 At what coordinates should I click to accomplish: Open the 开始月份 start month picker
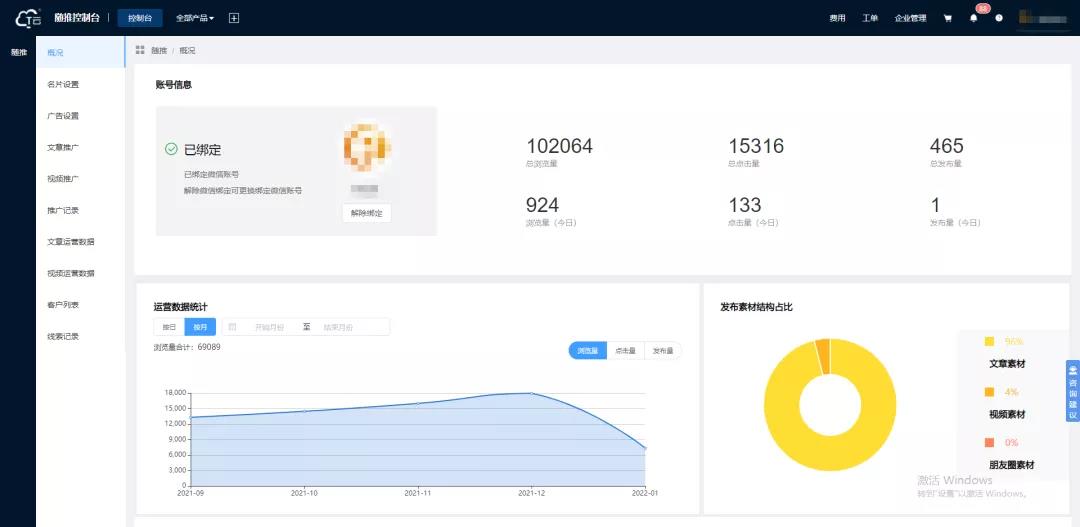[x=269, y=327]
